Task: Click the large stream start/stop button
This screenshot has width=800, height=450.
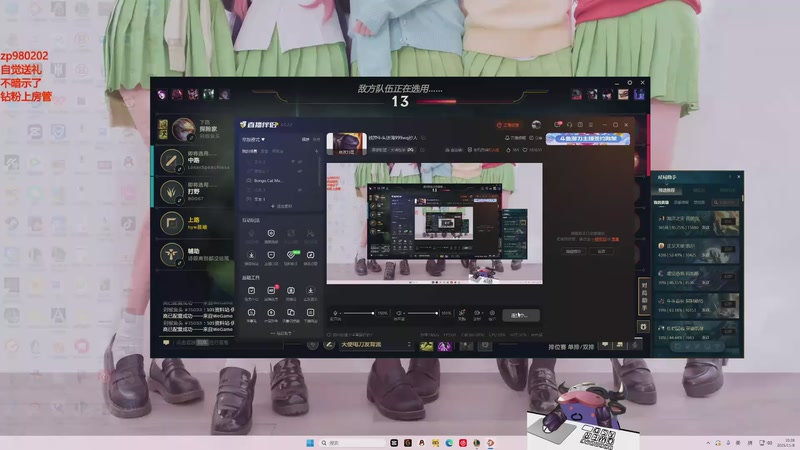Action: [x=521, y=315]
